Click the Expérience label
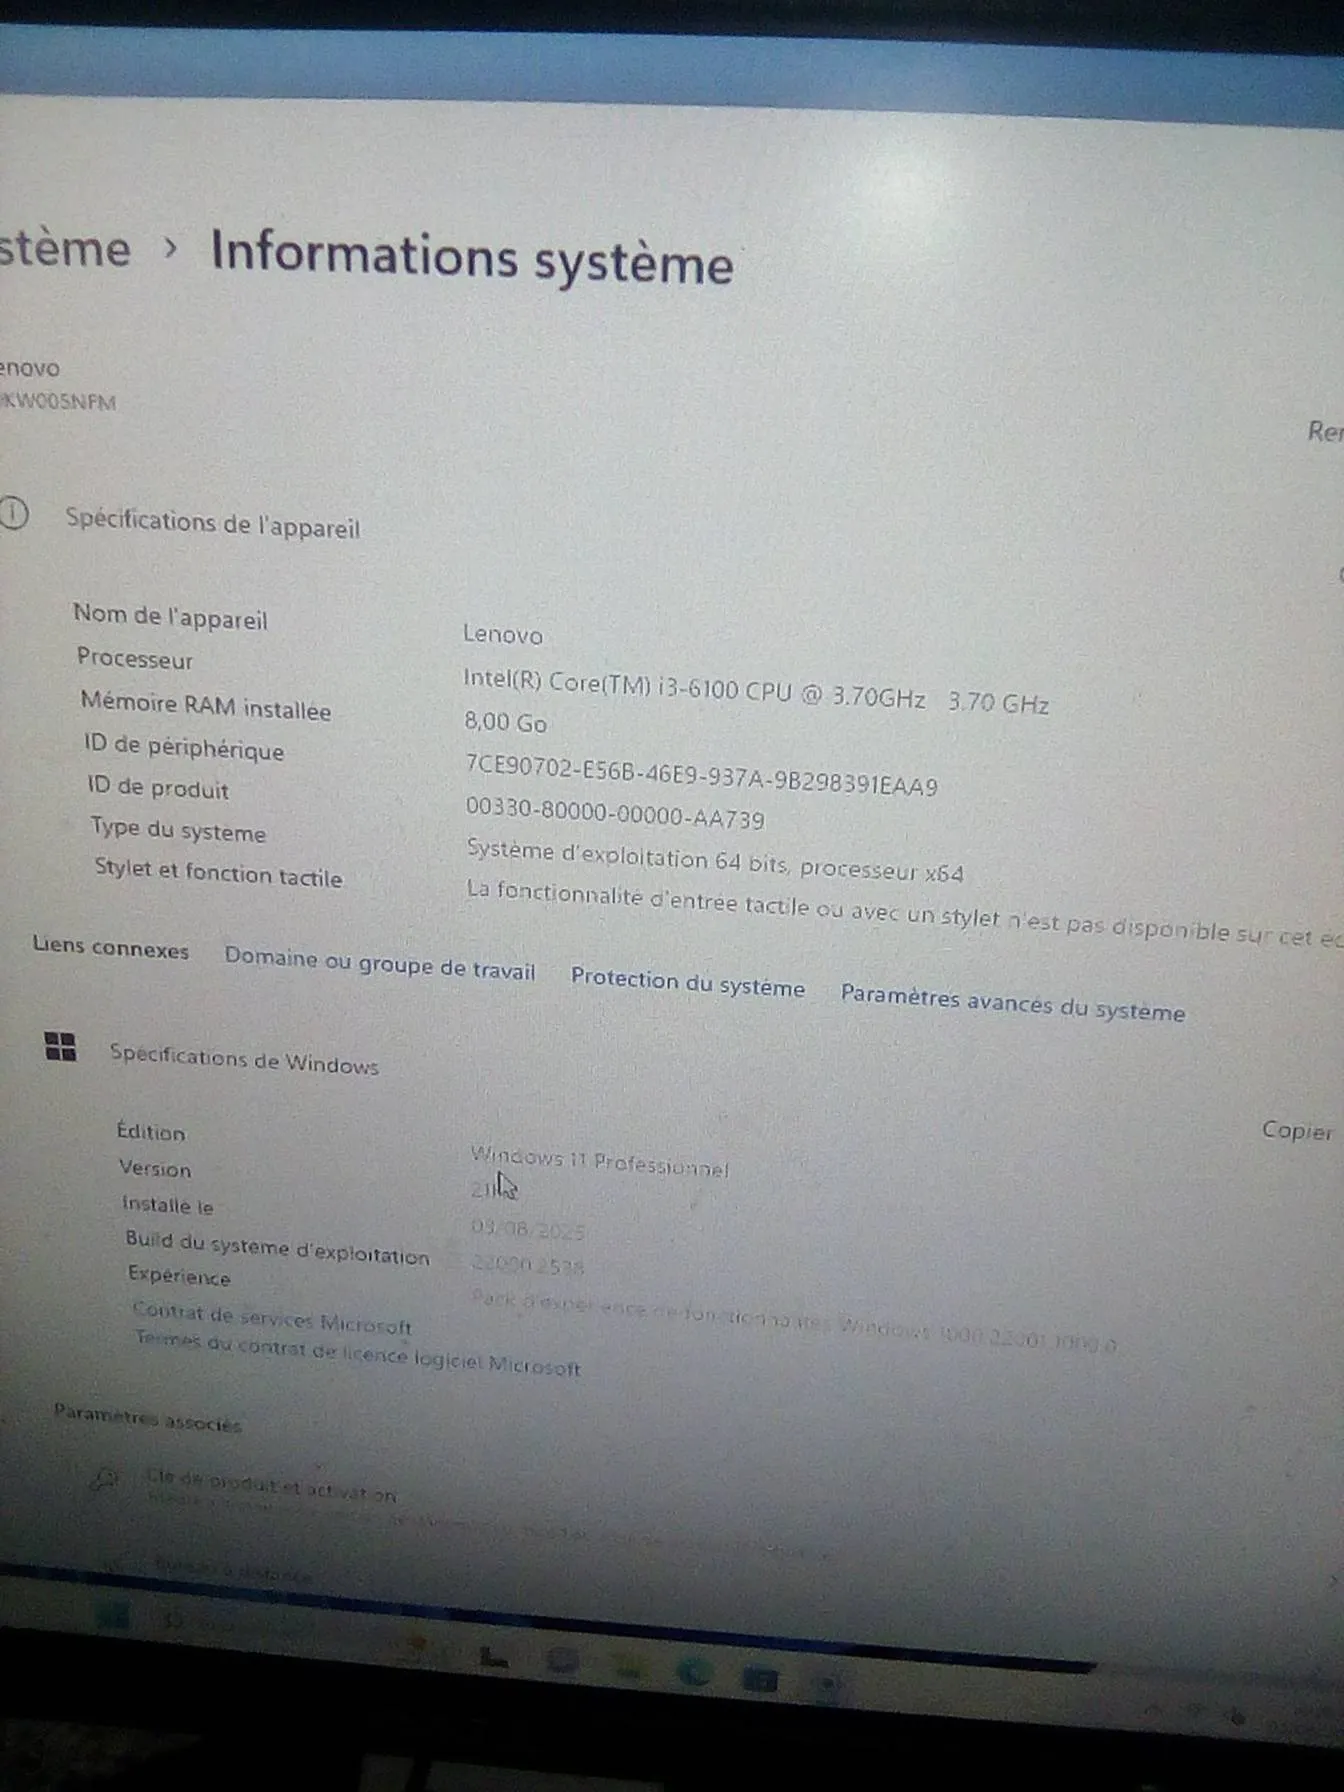1344x1792 pixels. [179, 1275]
